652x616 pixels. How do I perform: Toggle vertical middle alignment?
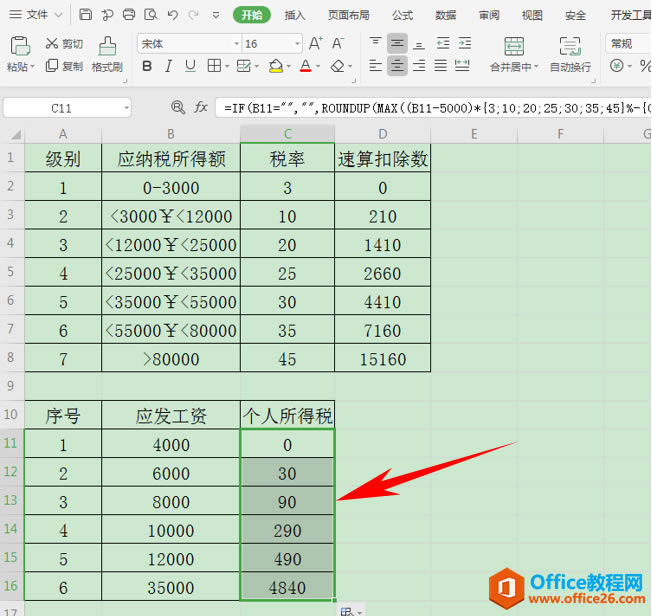397,43
